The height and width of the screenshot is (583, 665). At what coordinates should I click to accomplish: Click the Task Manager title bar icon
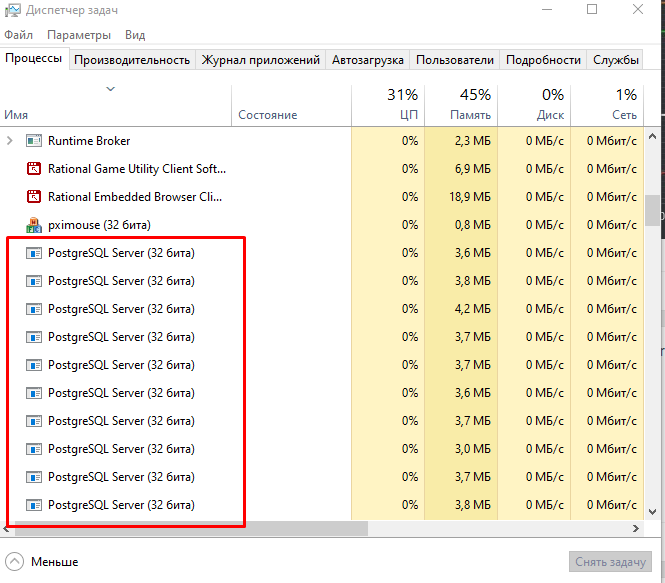pos(12,10)
